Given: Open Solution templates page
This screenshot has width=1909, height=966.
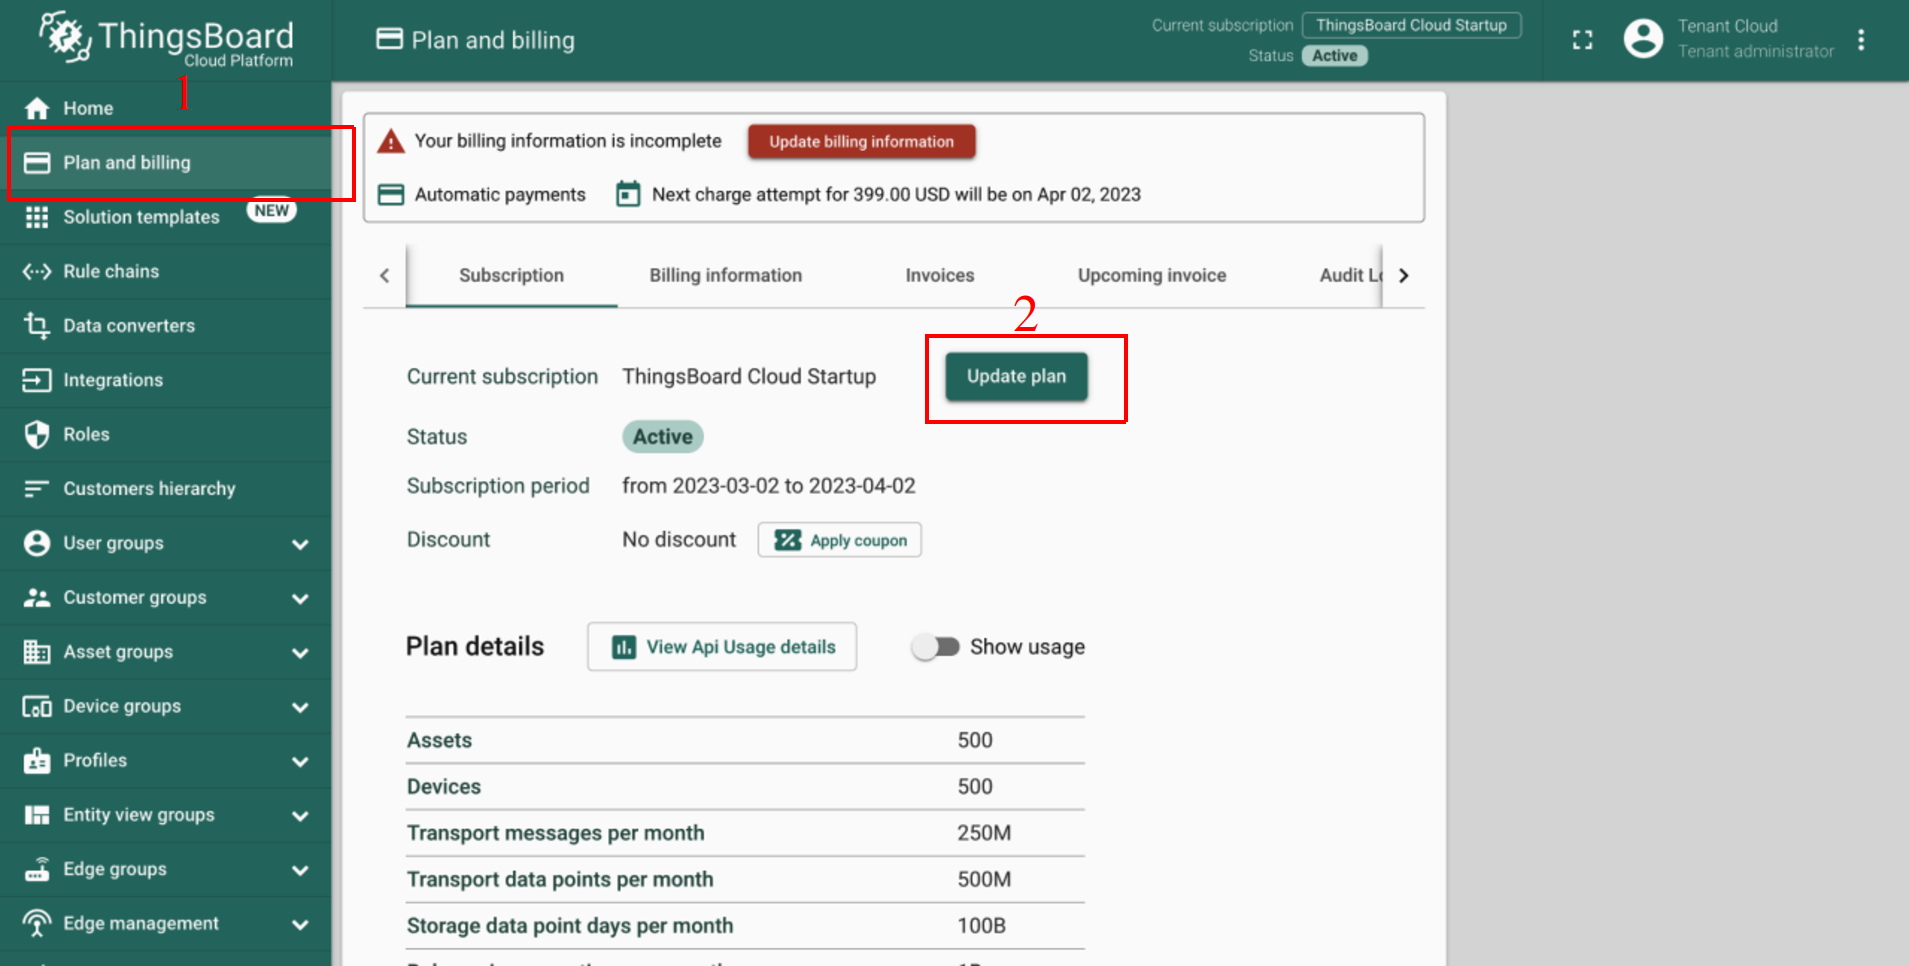Looking at the screenshot, I should 141,217.
